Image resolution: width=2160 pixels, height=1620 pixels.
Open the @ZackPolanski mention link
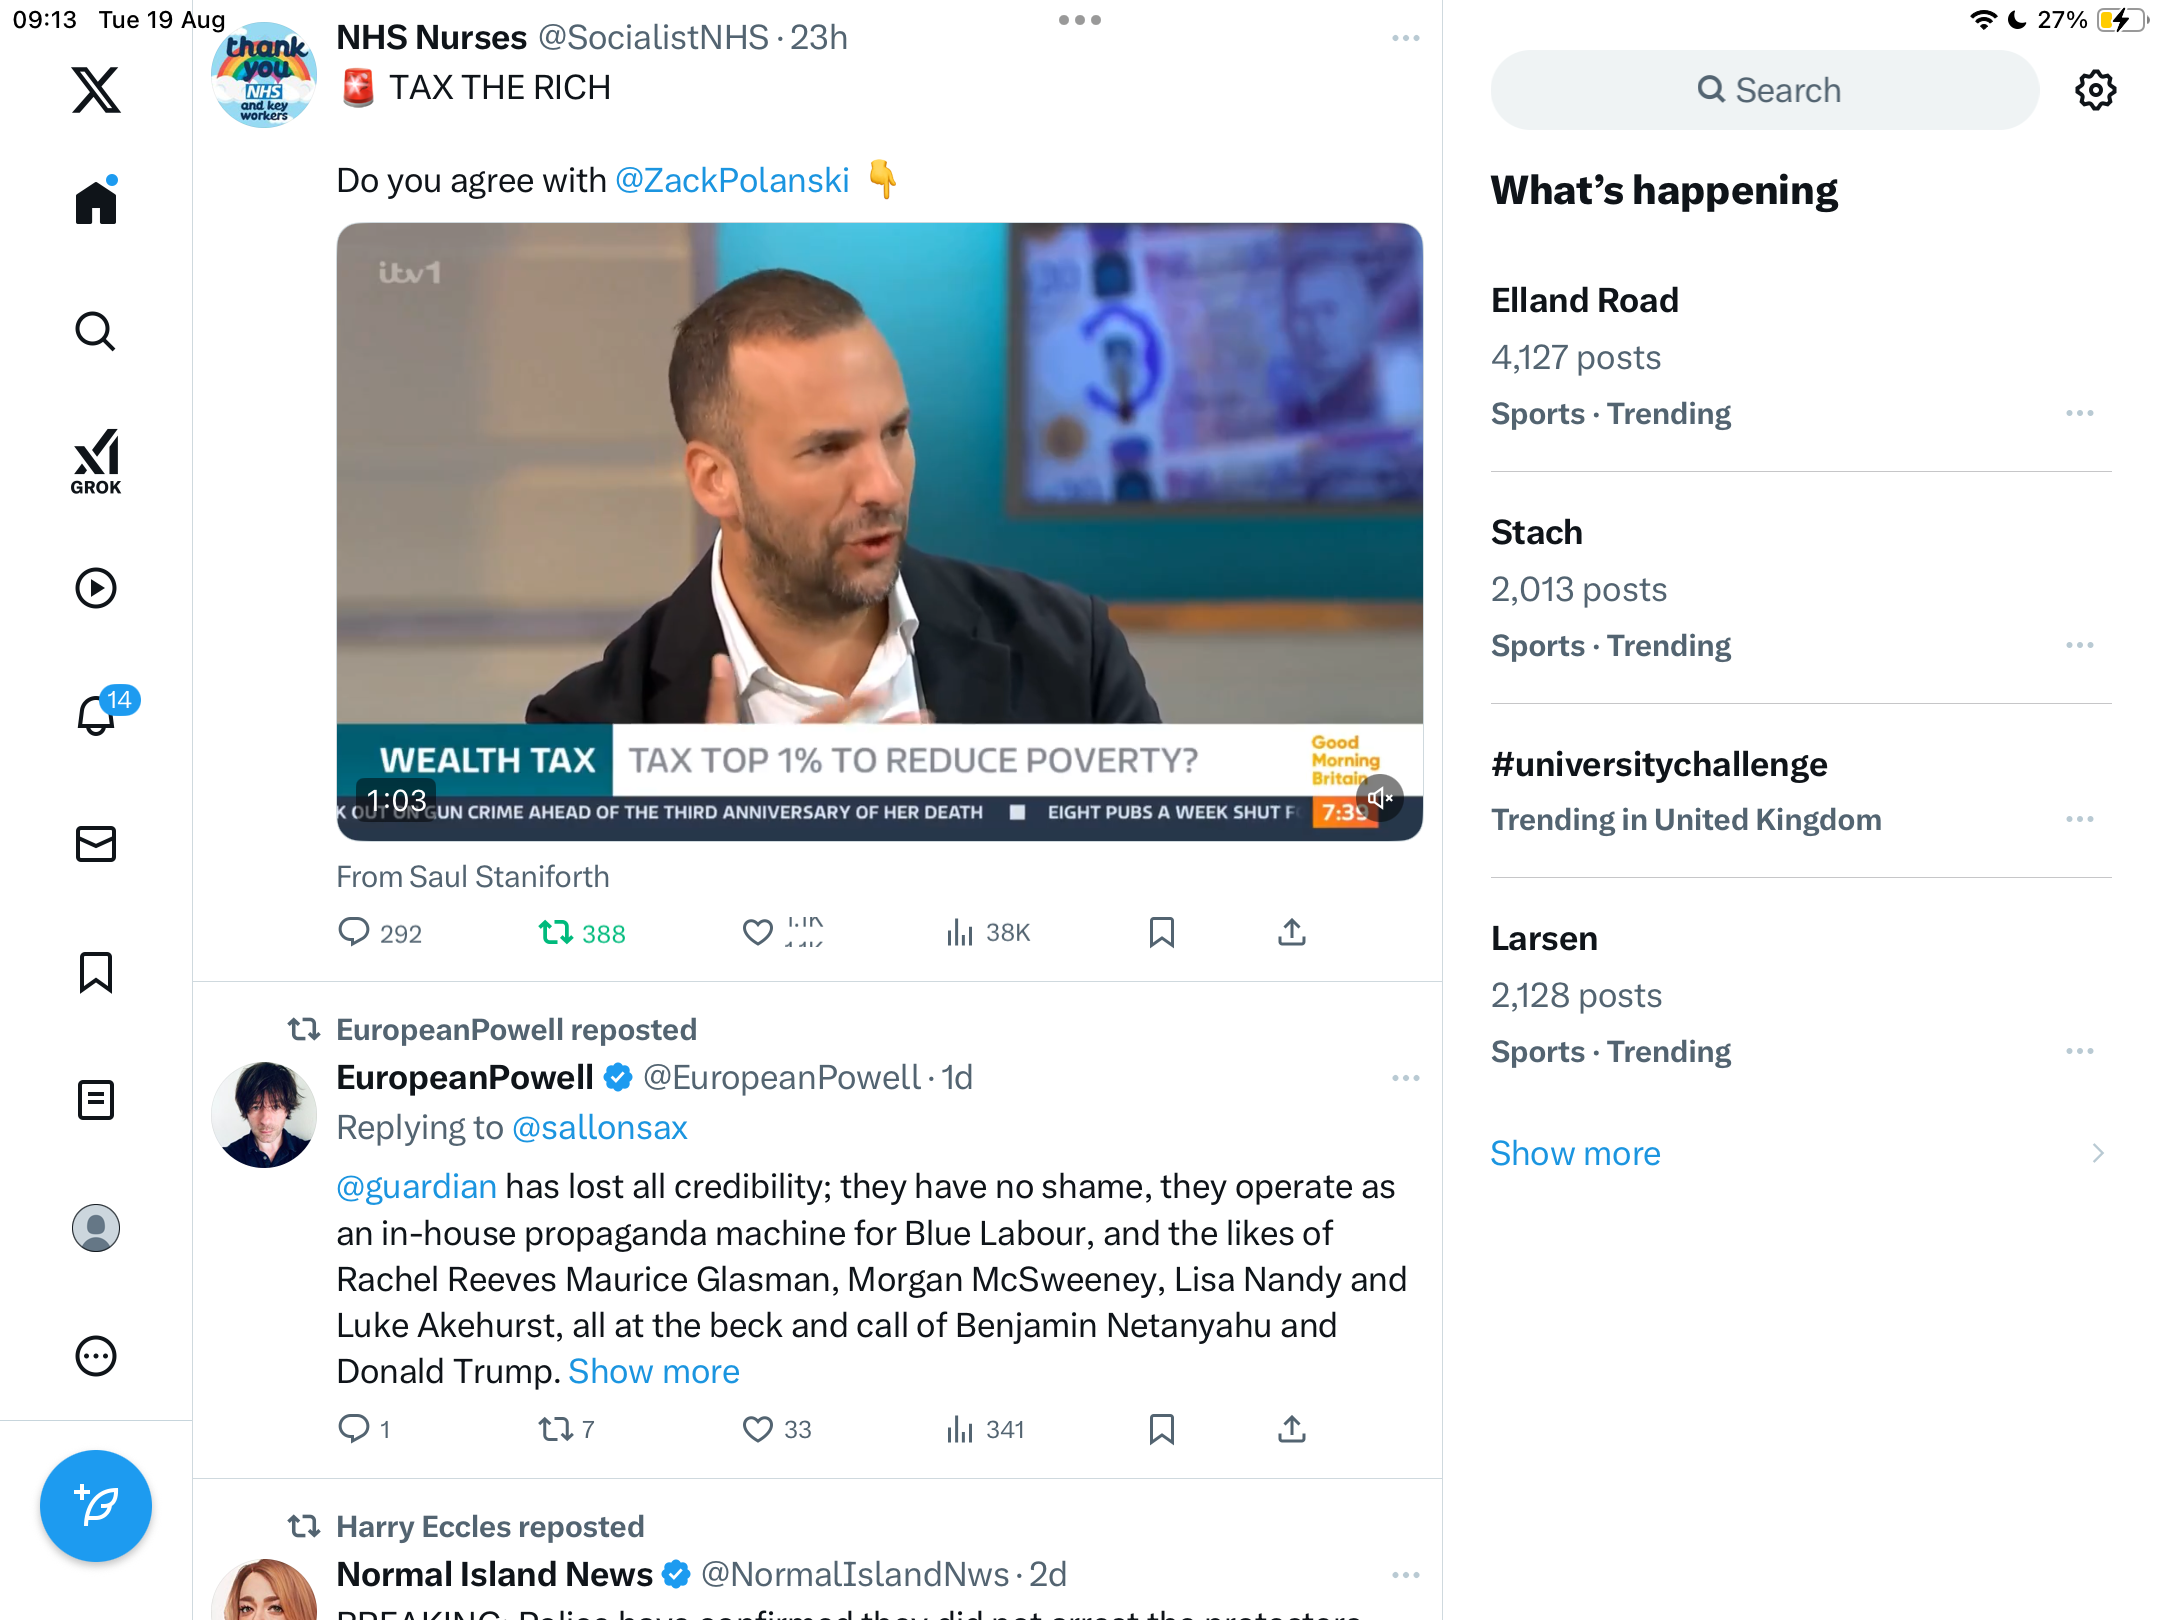point(732,180)
